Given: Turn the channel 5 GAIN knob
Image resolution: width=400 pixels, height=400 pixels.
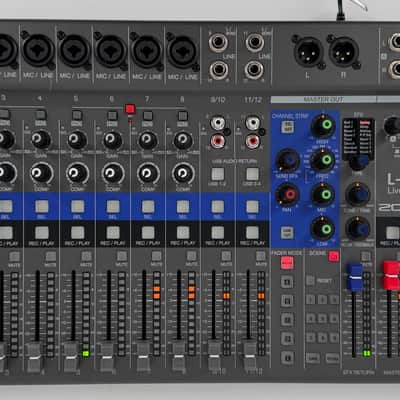Looking at the screenshot, I should [77, 140].
